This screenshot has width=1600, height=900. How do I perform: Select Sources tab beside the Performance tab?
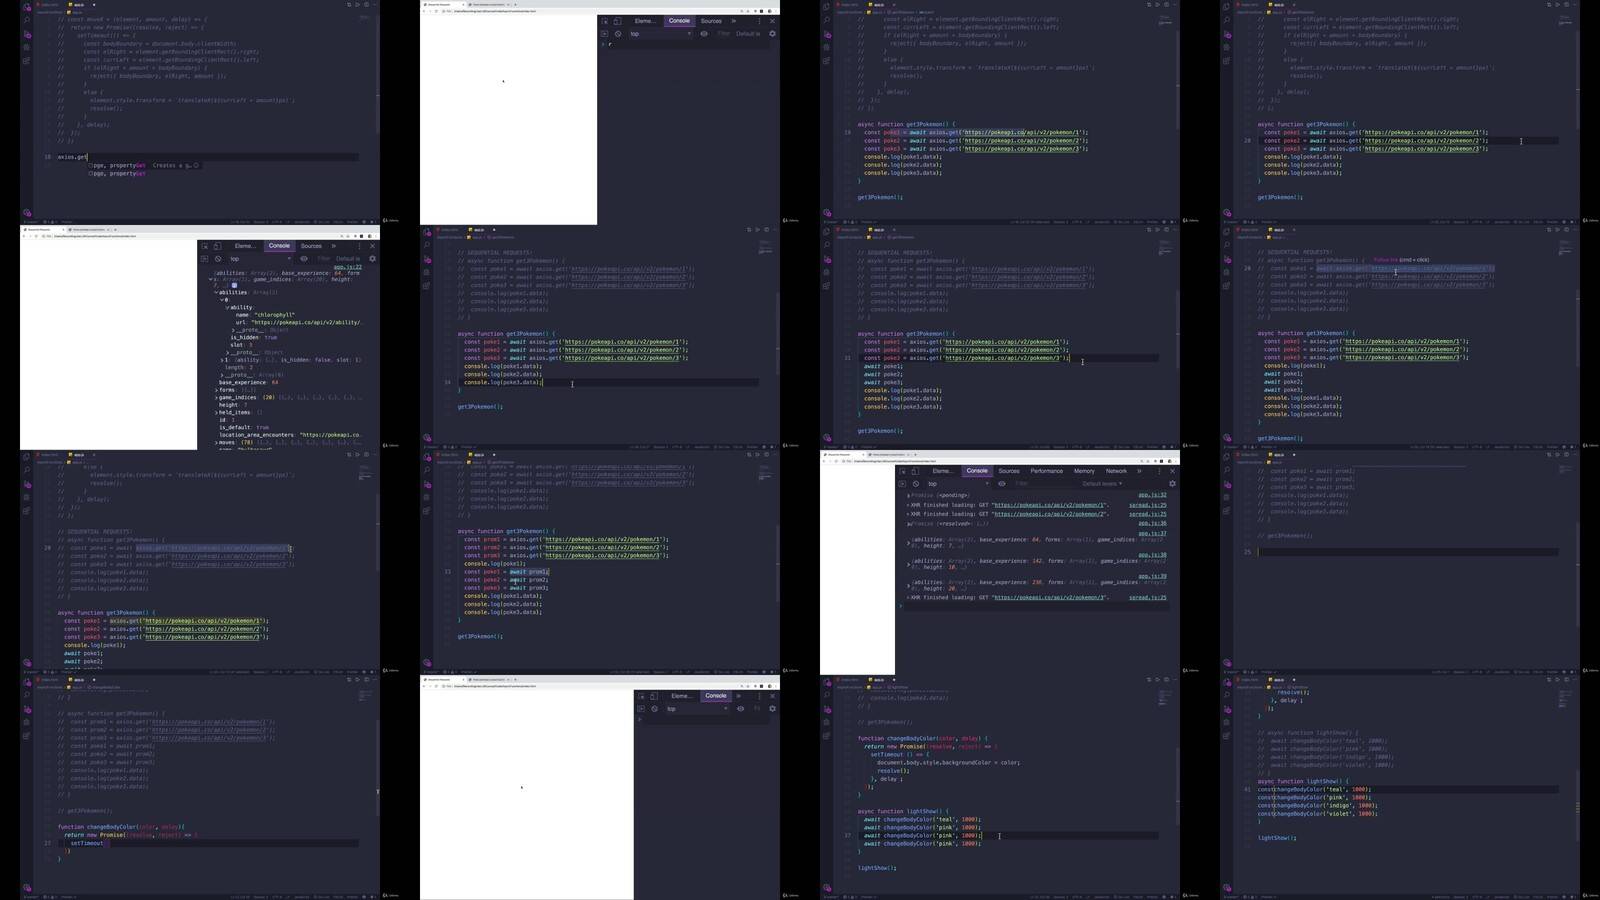click(1009, 471)
